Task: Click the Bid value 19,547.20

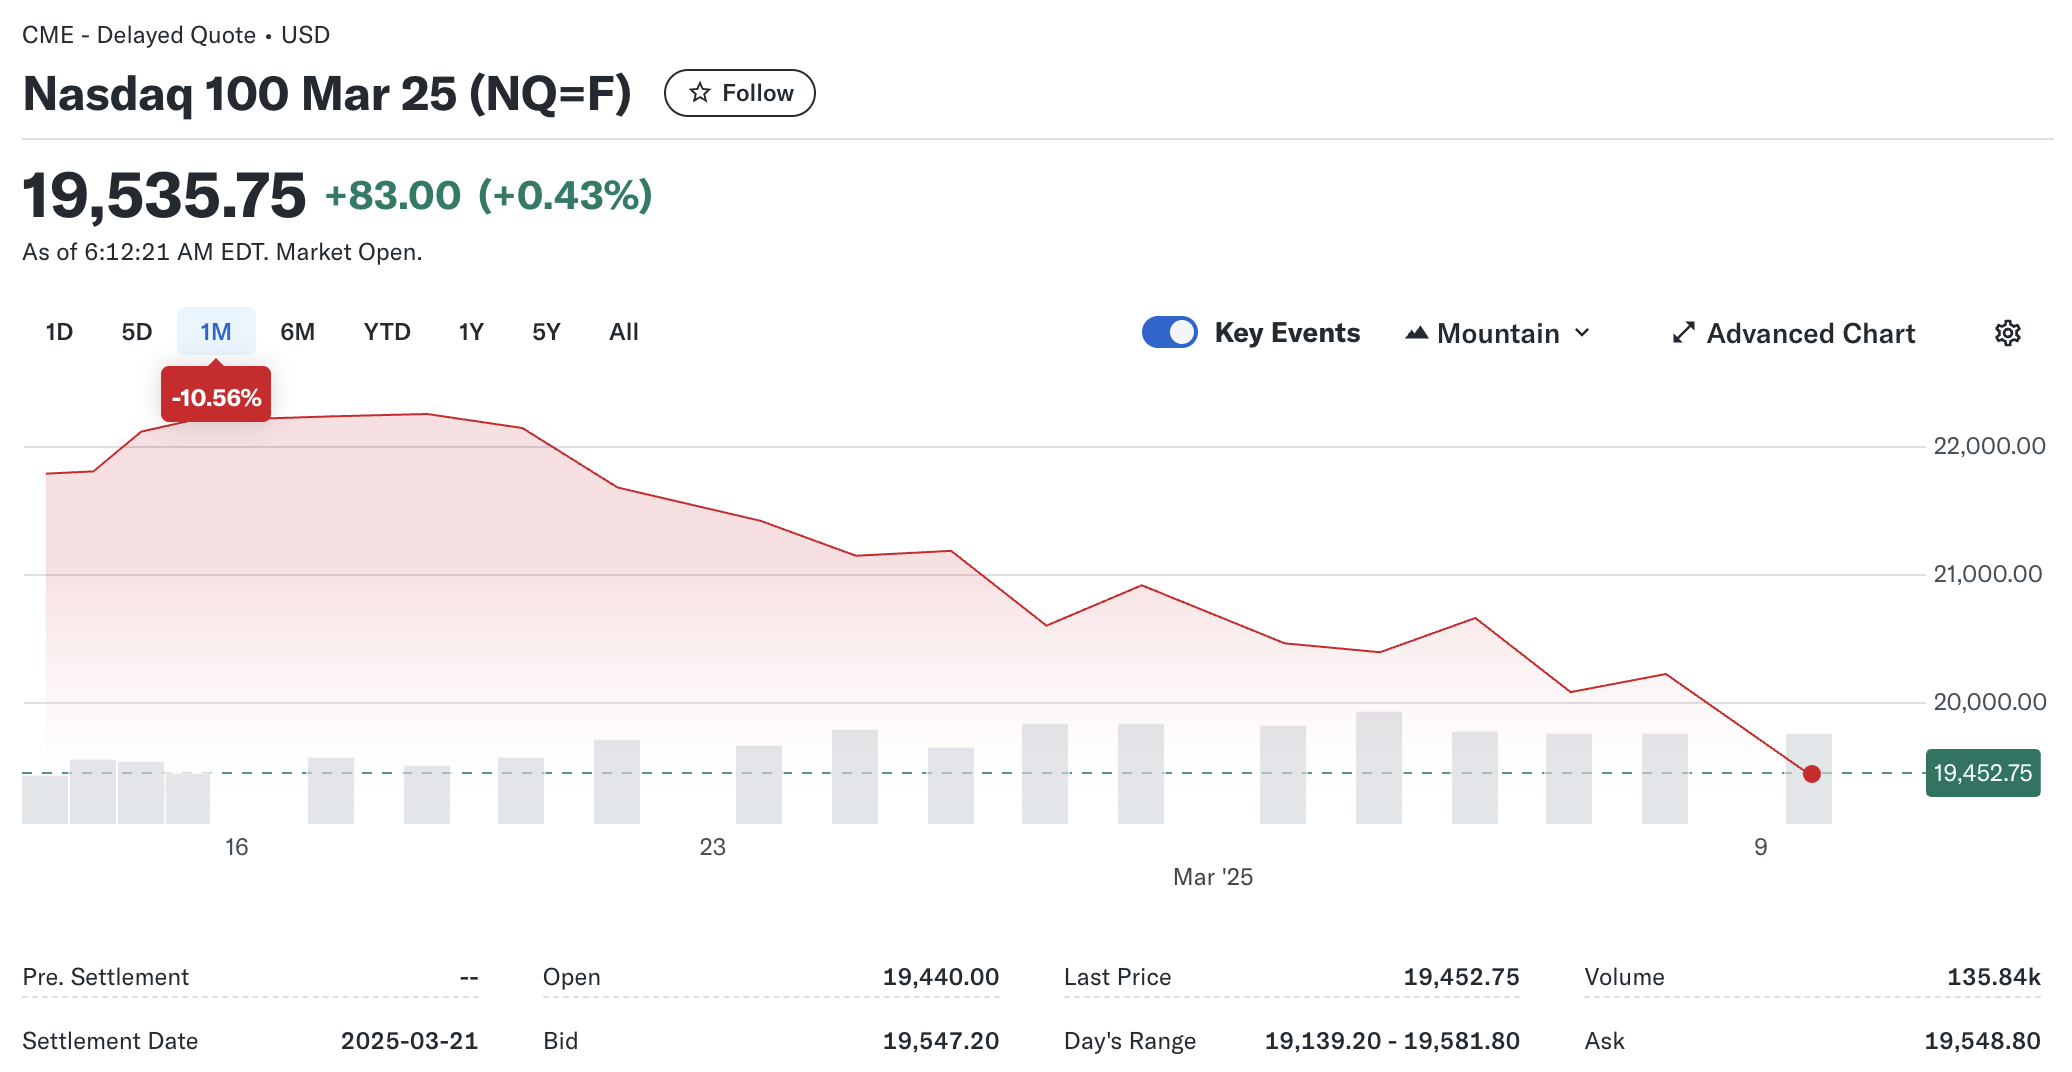Action: coord(940,1041)
